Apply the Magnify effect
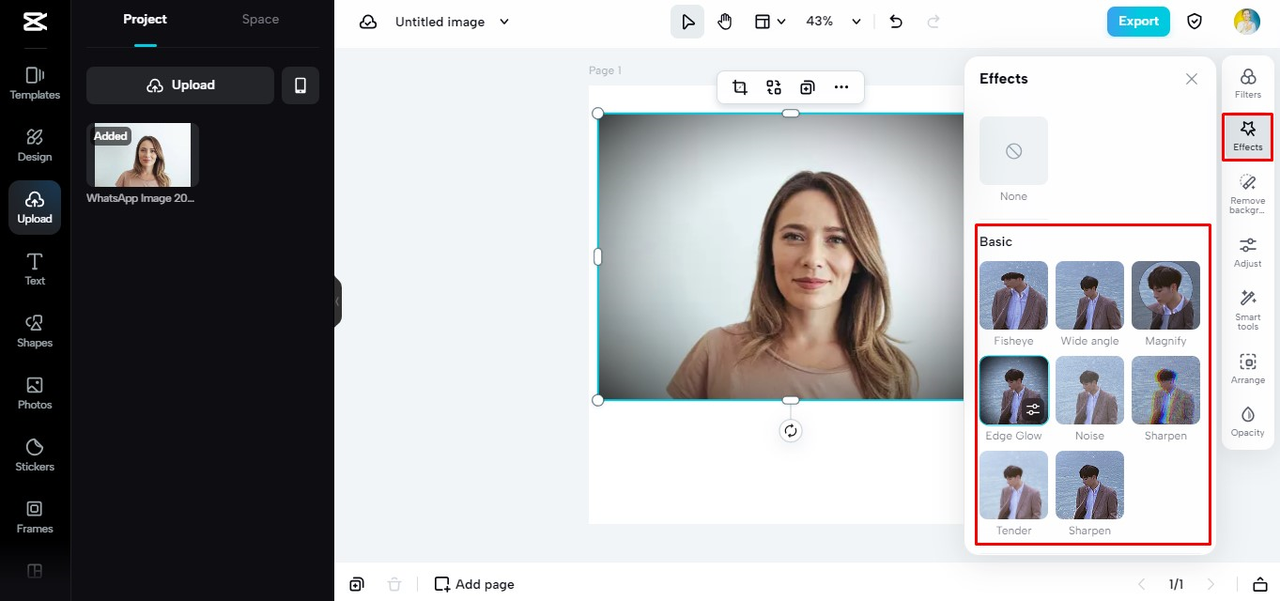The image size is (1280, 601). click(x=1166, y=295)
